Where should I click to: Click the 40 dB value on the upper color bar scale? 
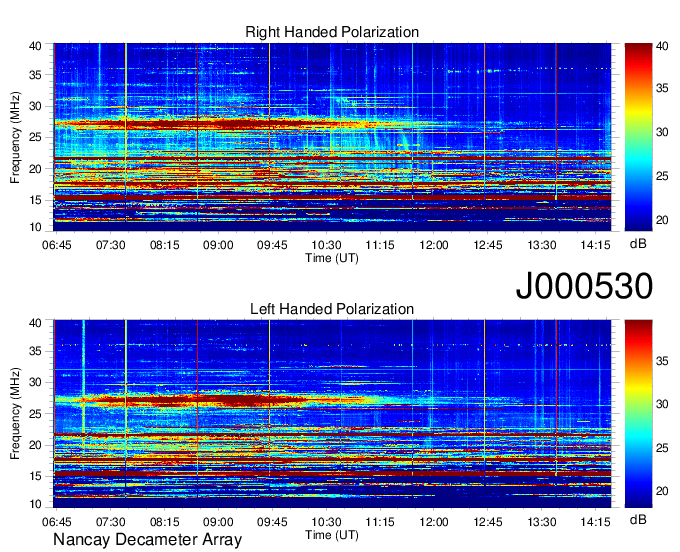pyautogui.click(x=662, y=46)
